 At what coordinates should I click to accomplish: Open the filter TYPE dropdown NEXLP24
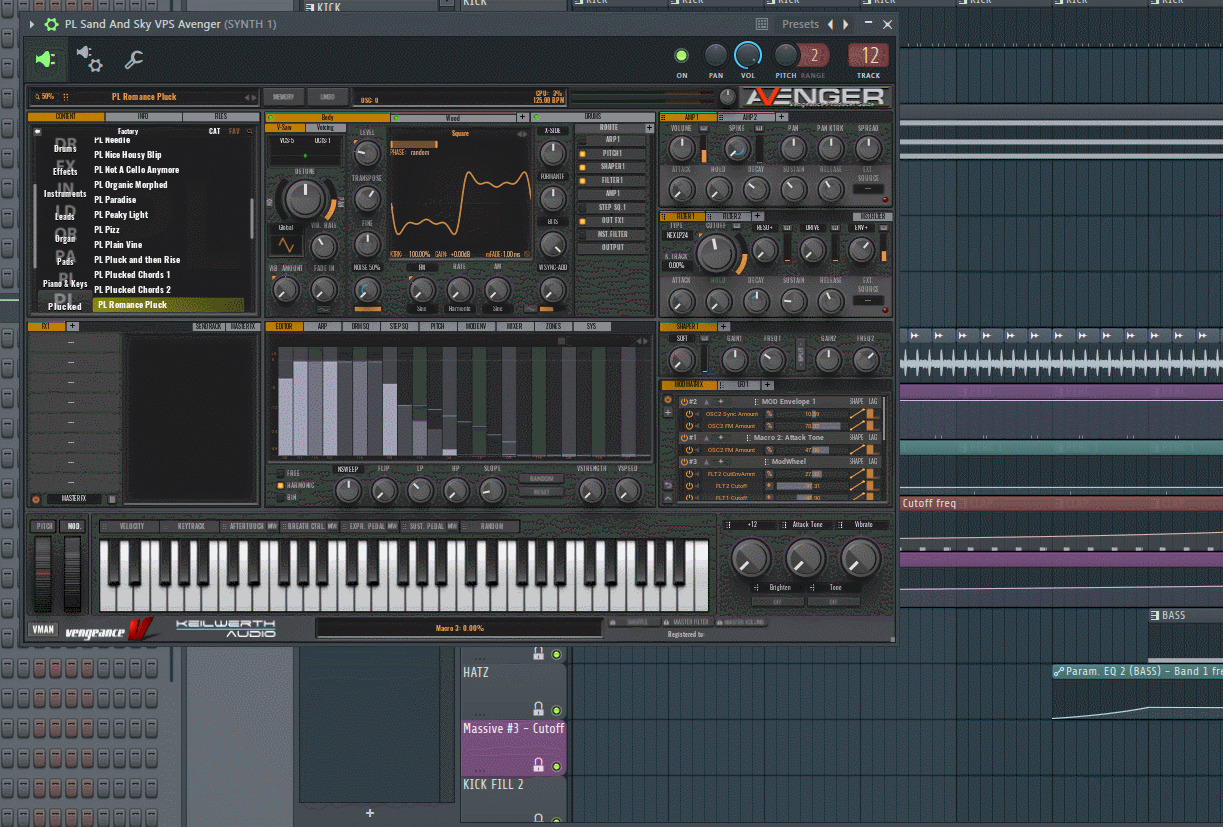coord(677,236)
